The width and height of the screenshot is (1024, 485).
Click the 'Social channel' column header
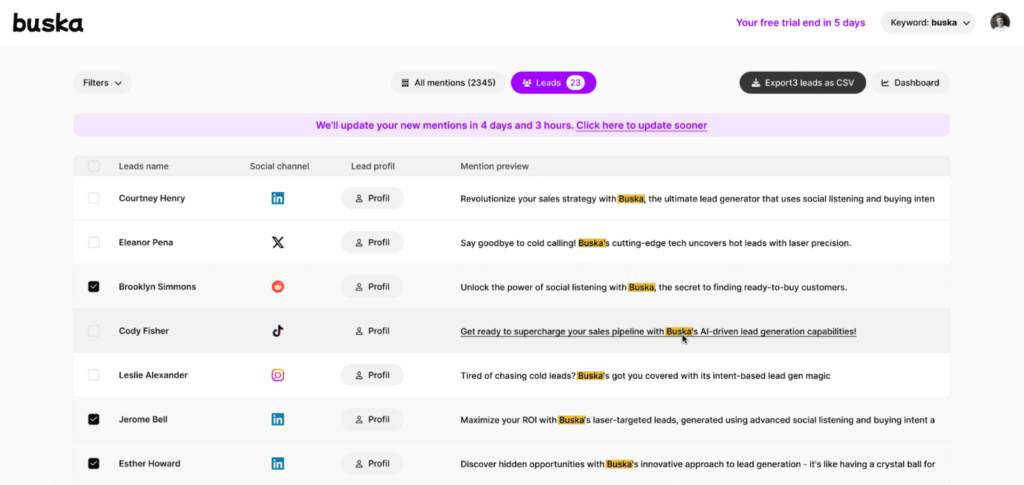[x=280, y=166]
